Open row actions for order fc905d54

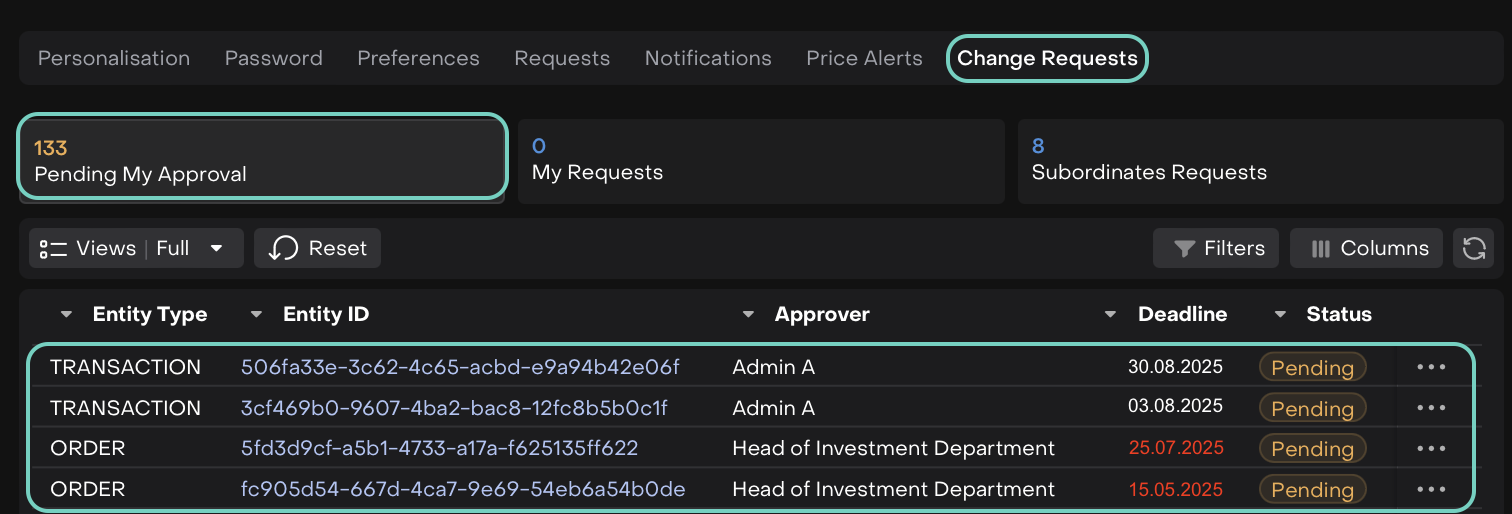[x=1431, y=489]
